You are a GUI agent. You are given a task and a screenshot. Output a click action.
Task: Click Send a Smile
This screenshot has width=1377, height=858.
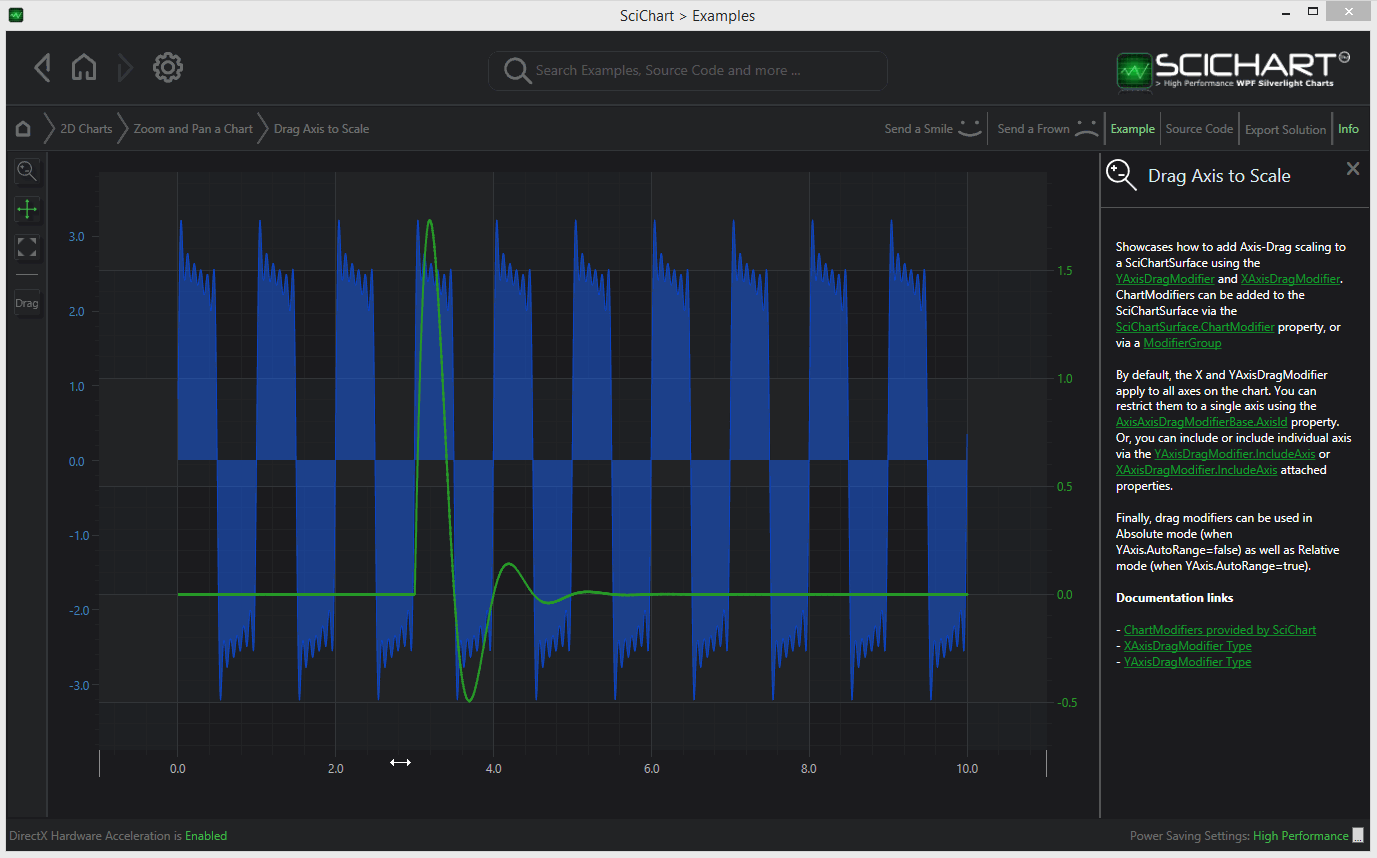click(919, 129)
